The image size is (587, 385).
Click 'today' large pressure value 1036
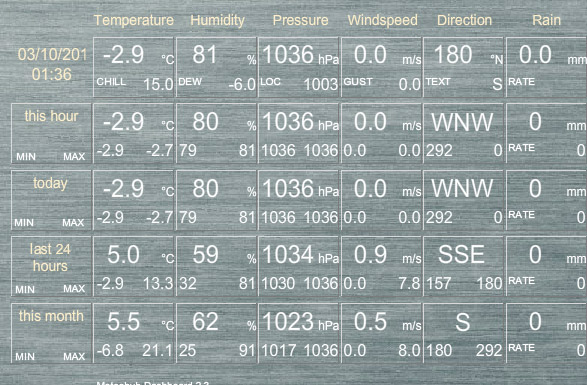[x=288, y=188]
